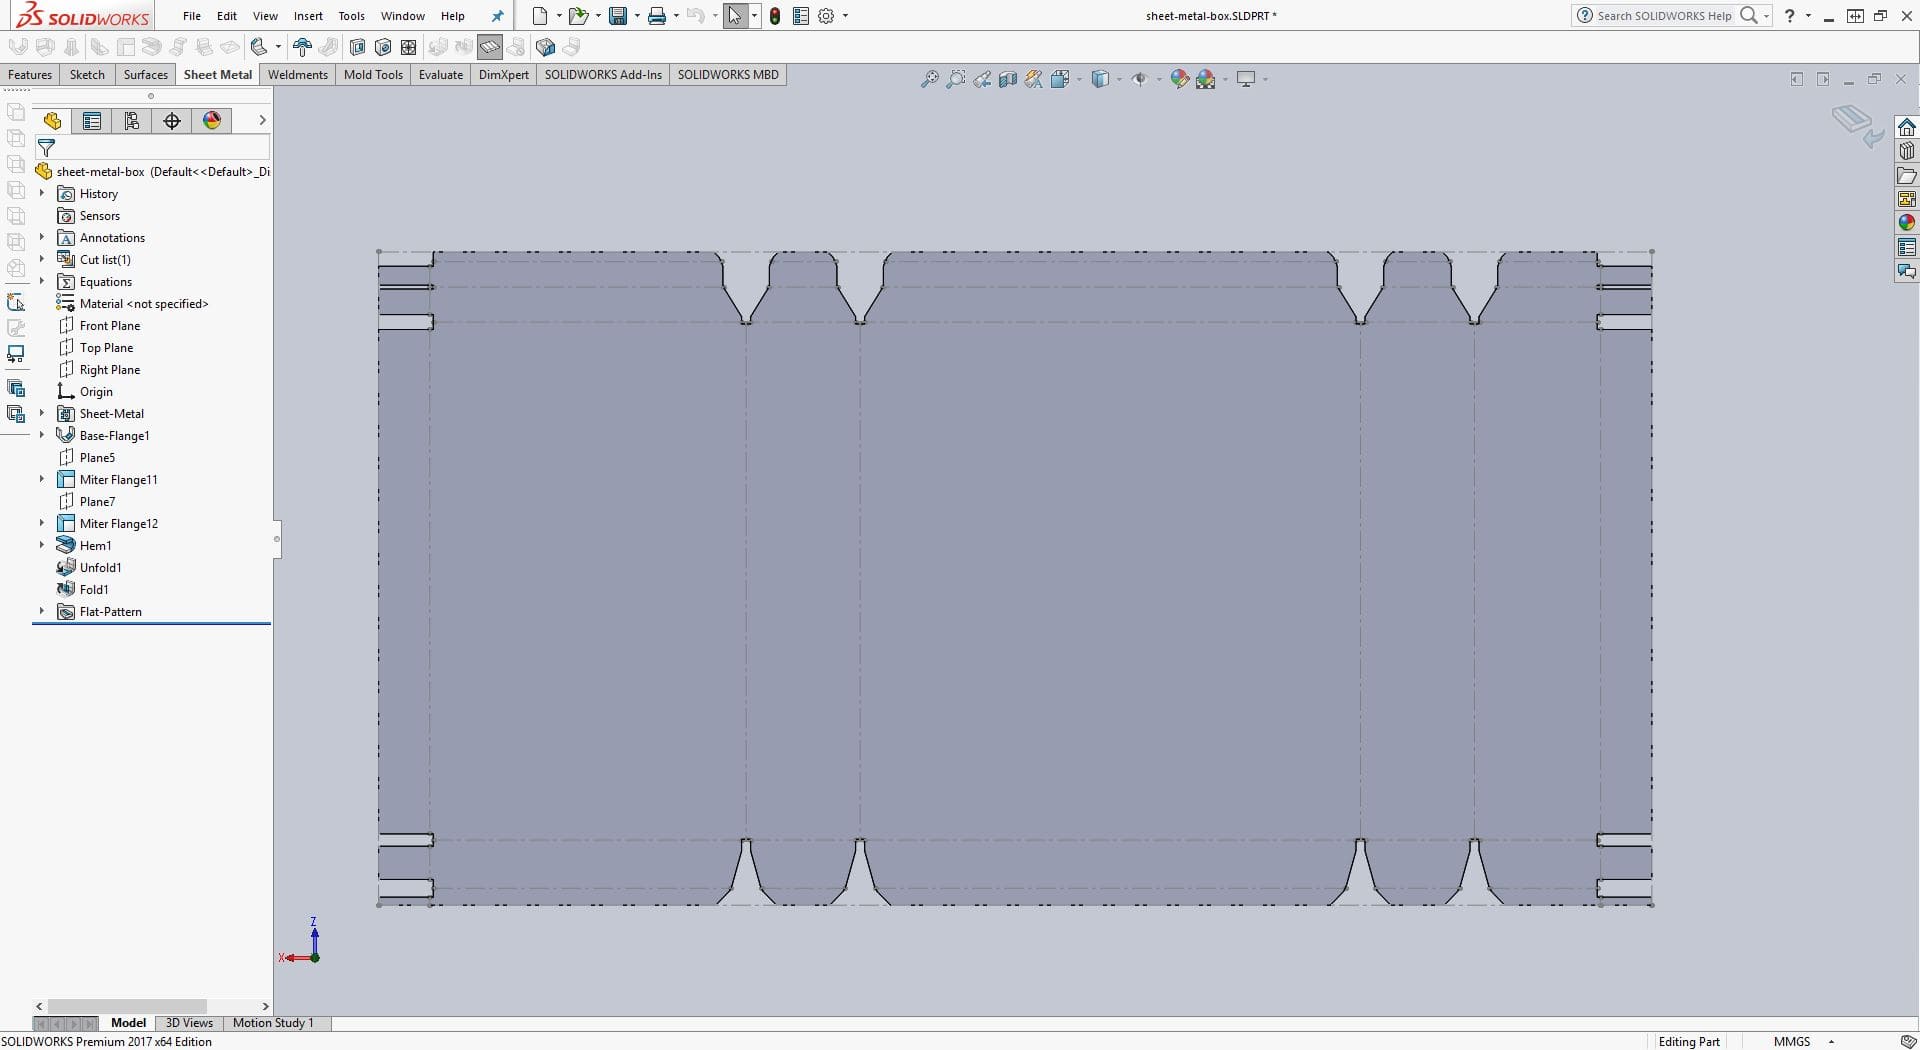The image size is (1920, 1050).
Task: Click the Save icon
Action: point(618,16)
